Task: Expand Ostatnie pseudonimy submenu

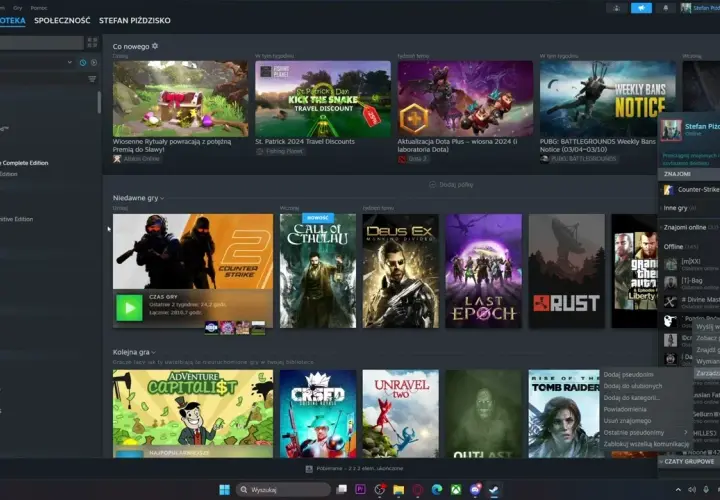Action: pos(646,433)
